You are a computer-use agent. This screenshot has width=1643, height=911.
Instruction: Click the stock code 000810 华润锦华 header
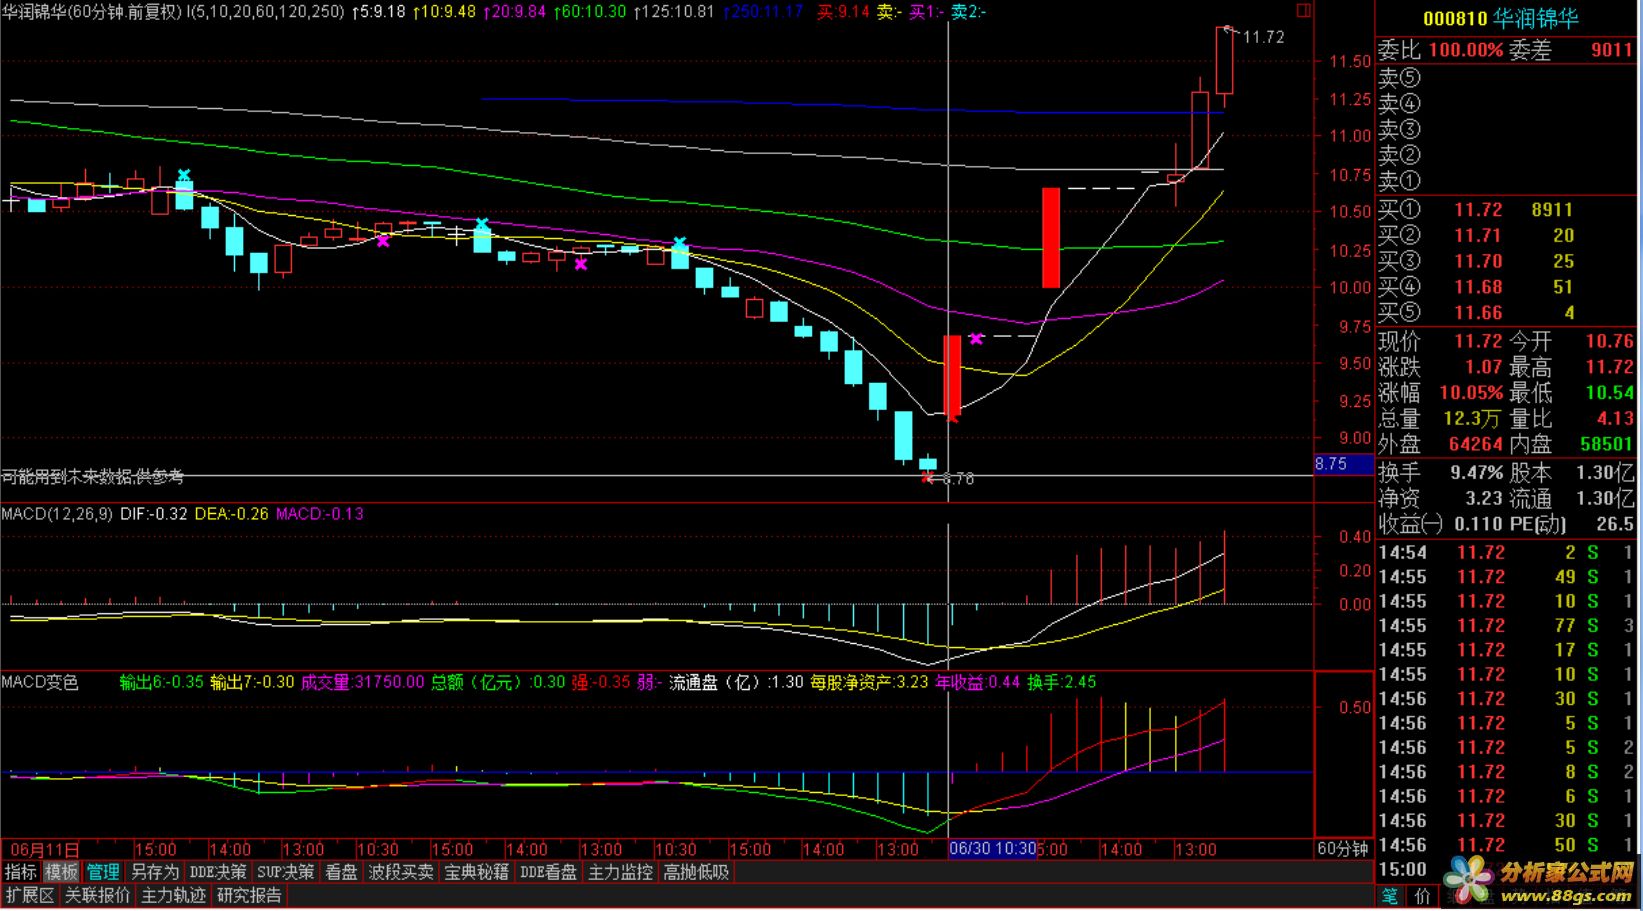point(1501,19)
